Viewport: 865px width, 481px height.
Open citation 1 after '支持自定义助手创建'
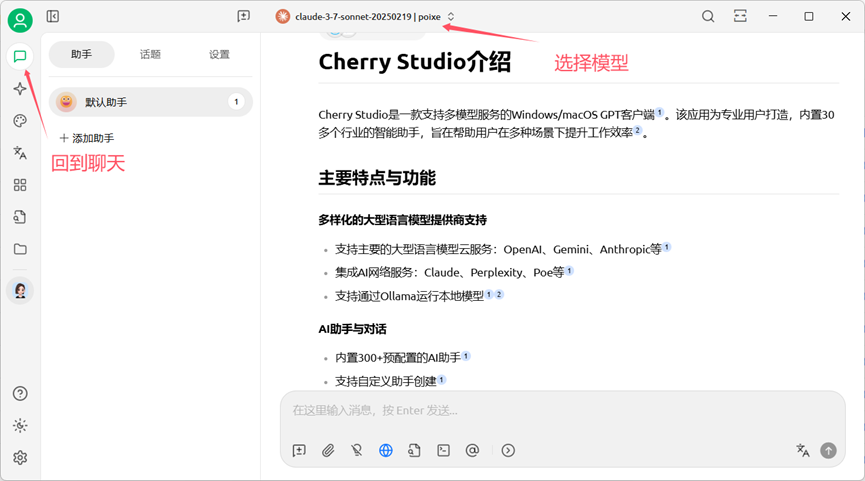(442, 379)
